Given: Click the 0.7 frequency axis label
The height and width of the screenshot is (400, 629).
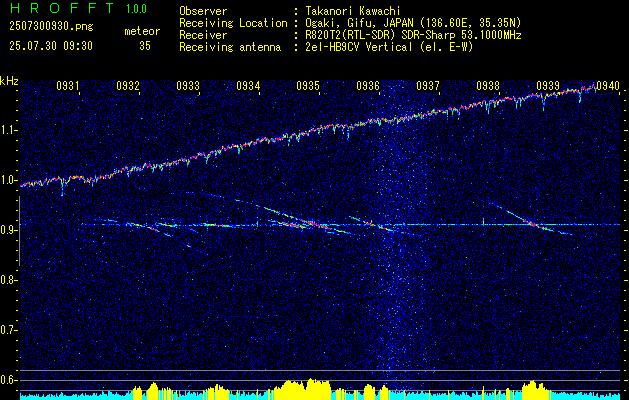Looking at the screenshot, I should click(x=8, y=330).
